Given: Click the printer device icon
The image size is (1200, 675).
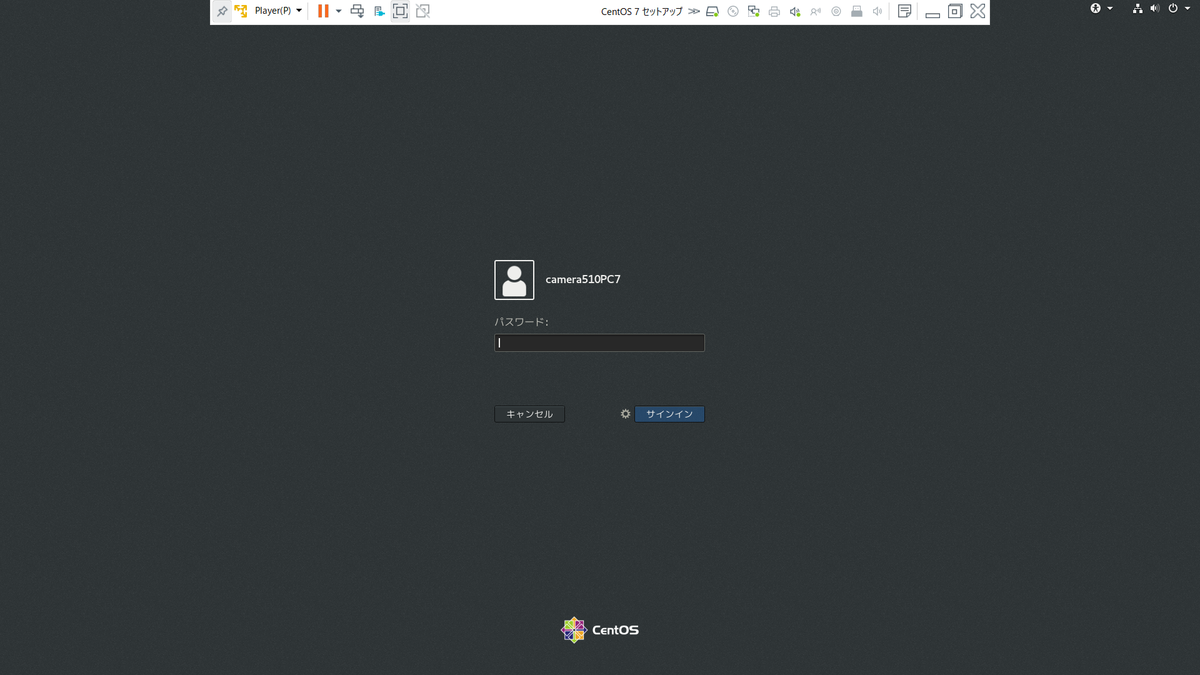Looking at the screenshot, I should point(774,12).
